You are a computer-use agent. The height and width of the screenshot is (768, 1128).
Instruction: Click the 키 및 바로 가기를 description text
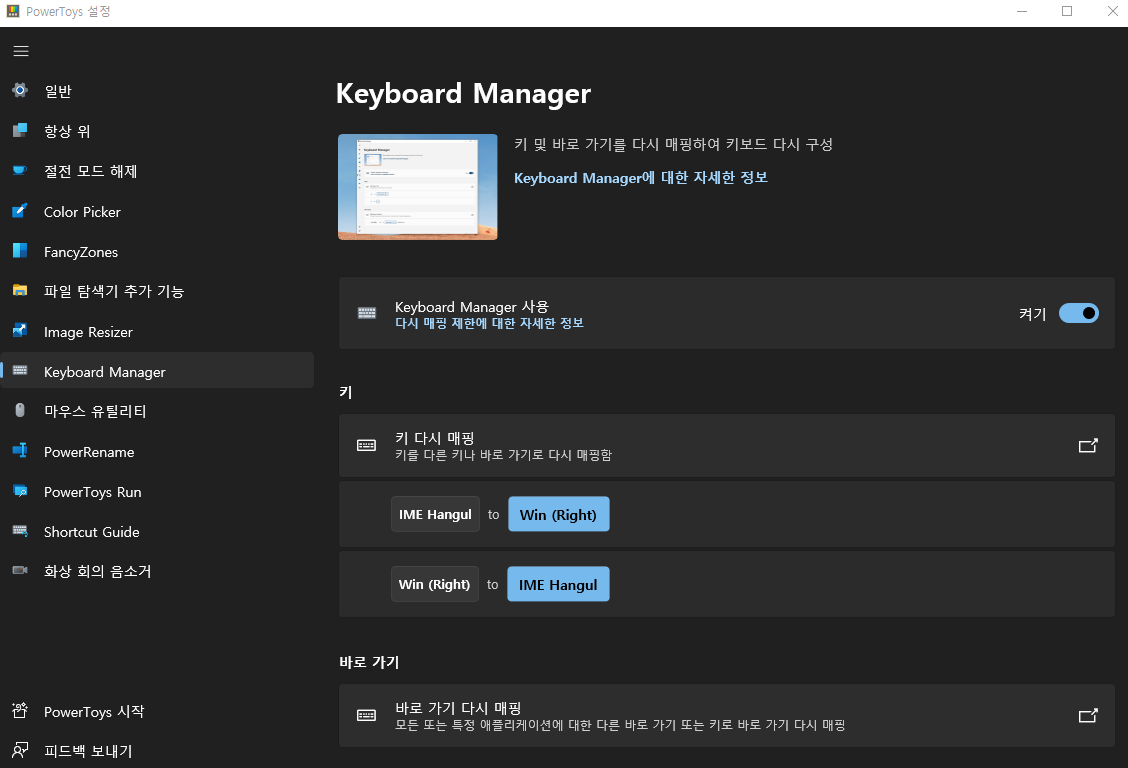(673, 144)
